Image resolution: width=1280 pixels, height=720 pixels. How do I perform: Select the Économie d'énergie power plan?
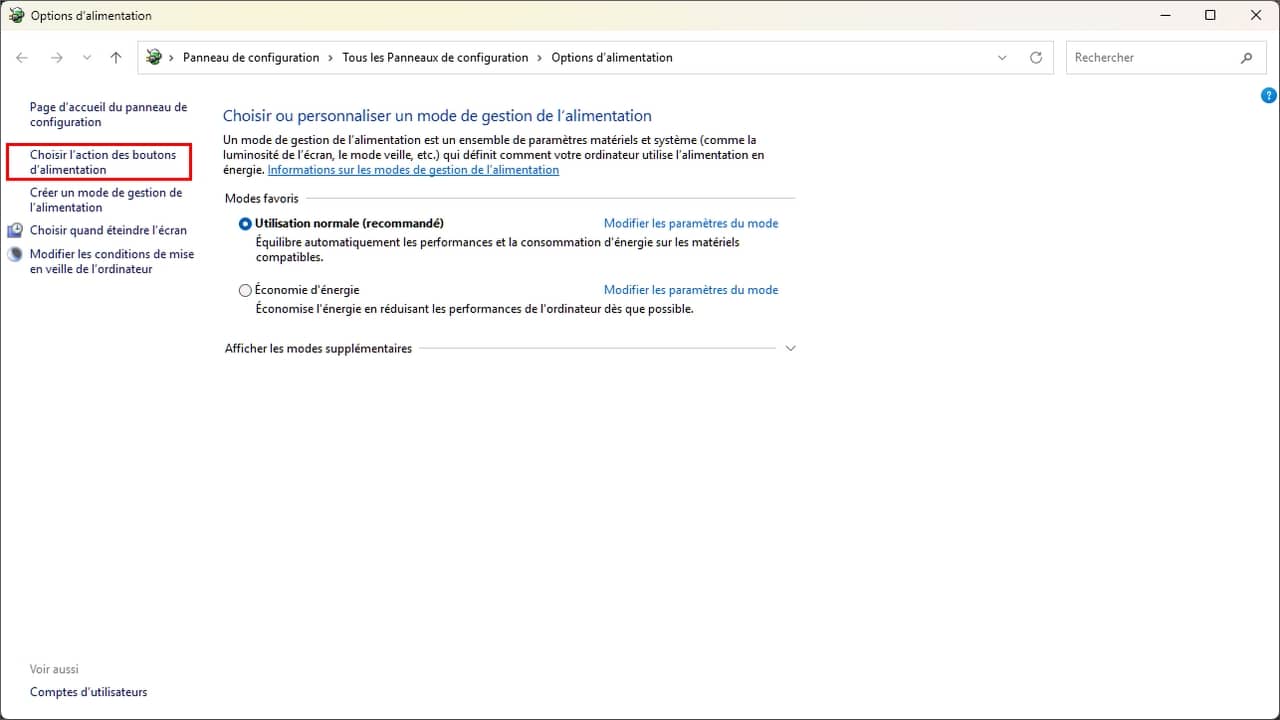point(245,291)
